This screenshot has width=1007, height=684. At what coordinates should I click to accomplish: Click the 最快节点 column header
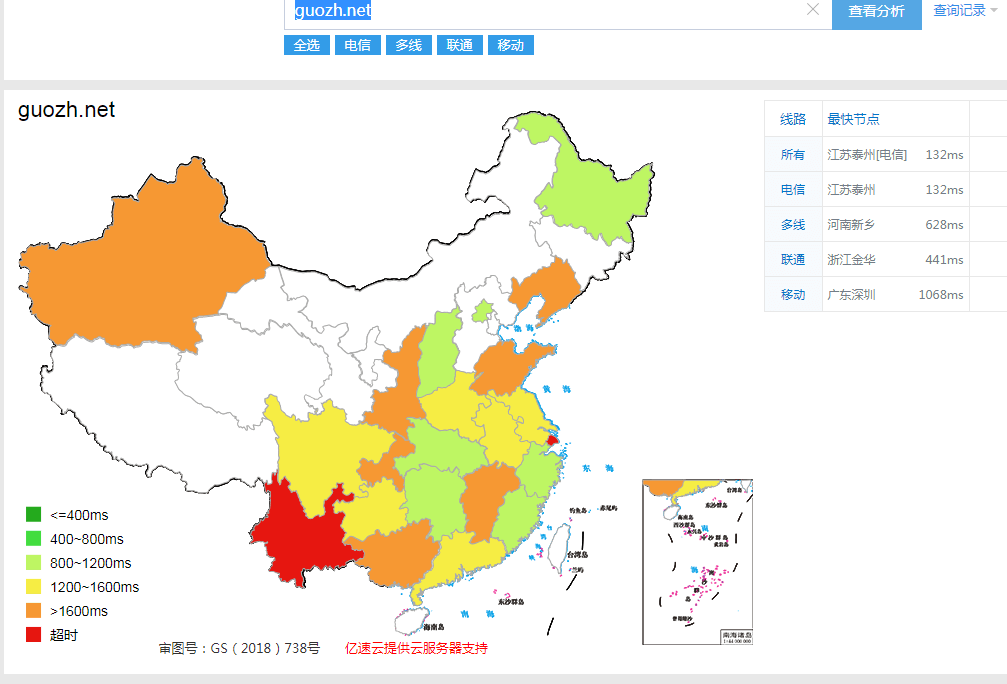tap(853, 119)
